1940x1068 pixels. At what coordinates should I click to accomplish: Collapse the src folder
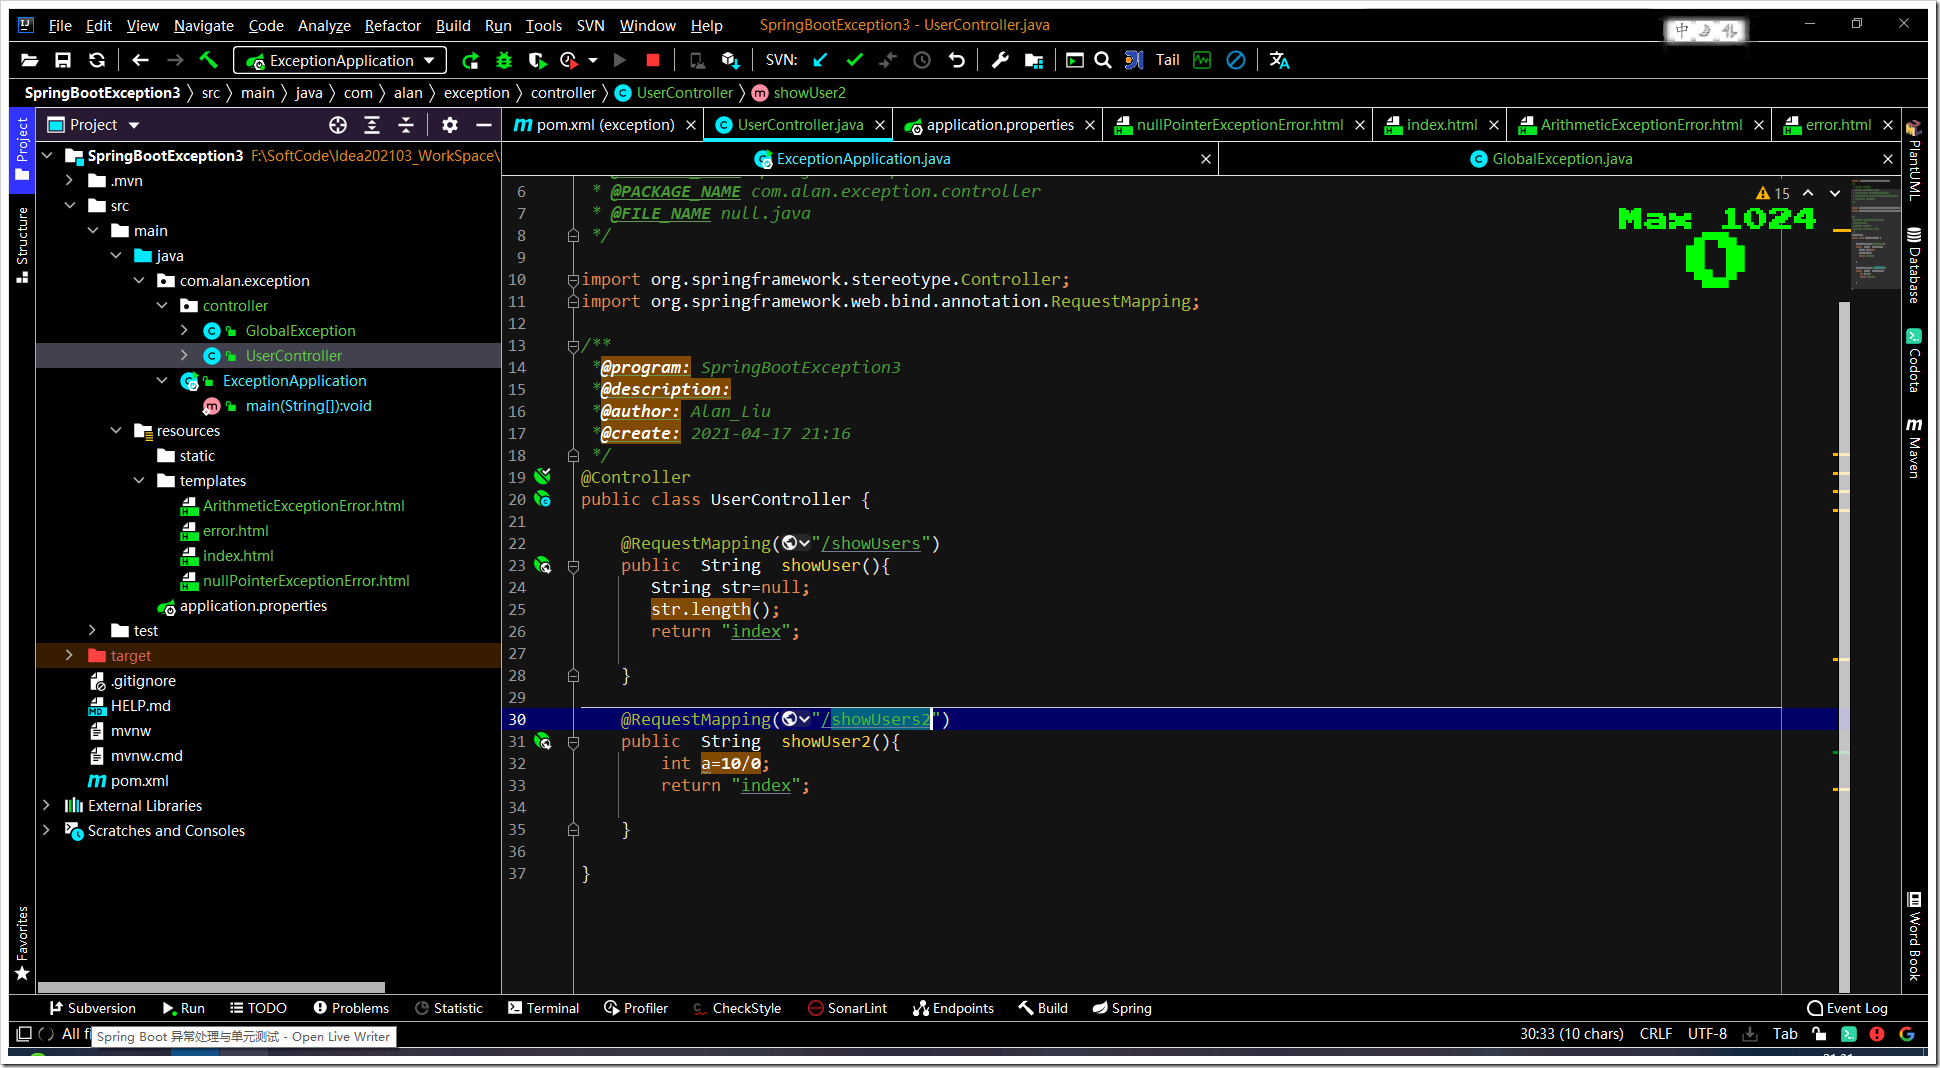click(x=69, y=205)
